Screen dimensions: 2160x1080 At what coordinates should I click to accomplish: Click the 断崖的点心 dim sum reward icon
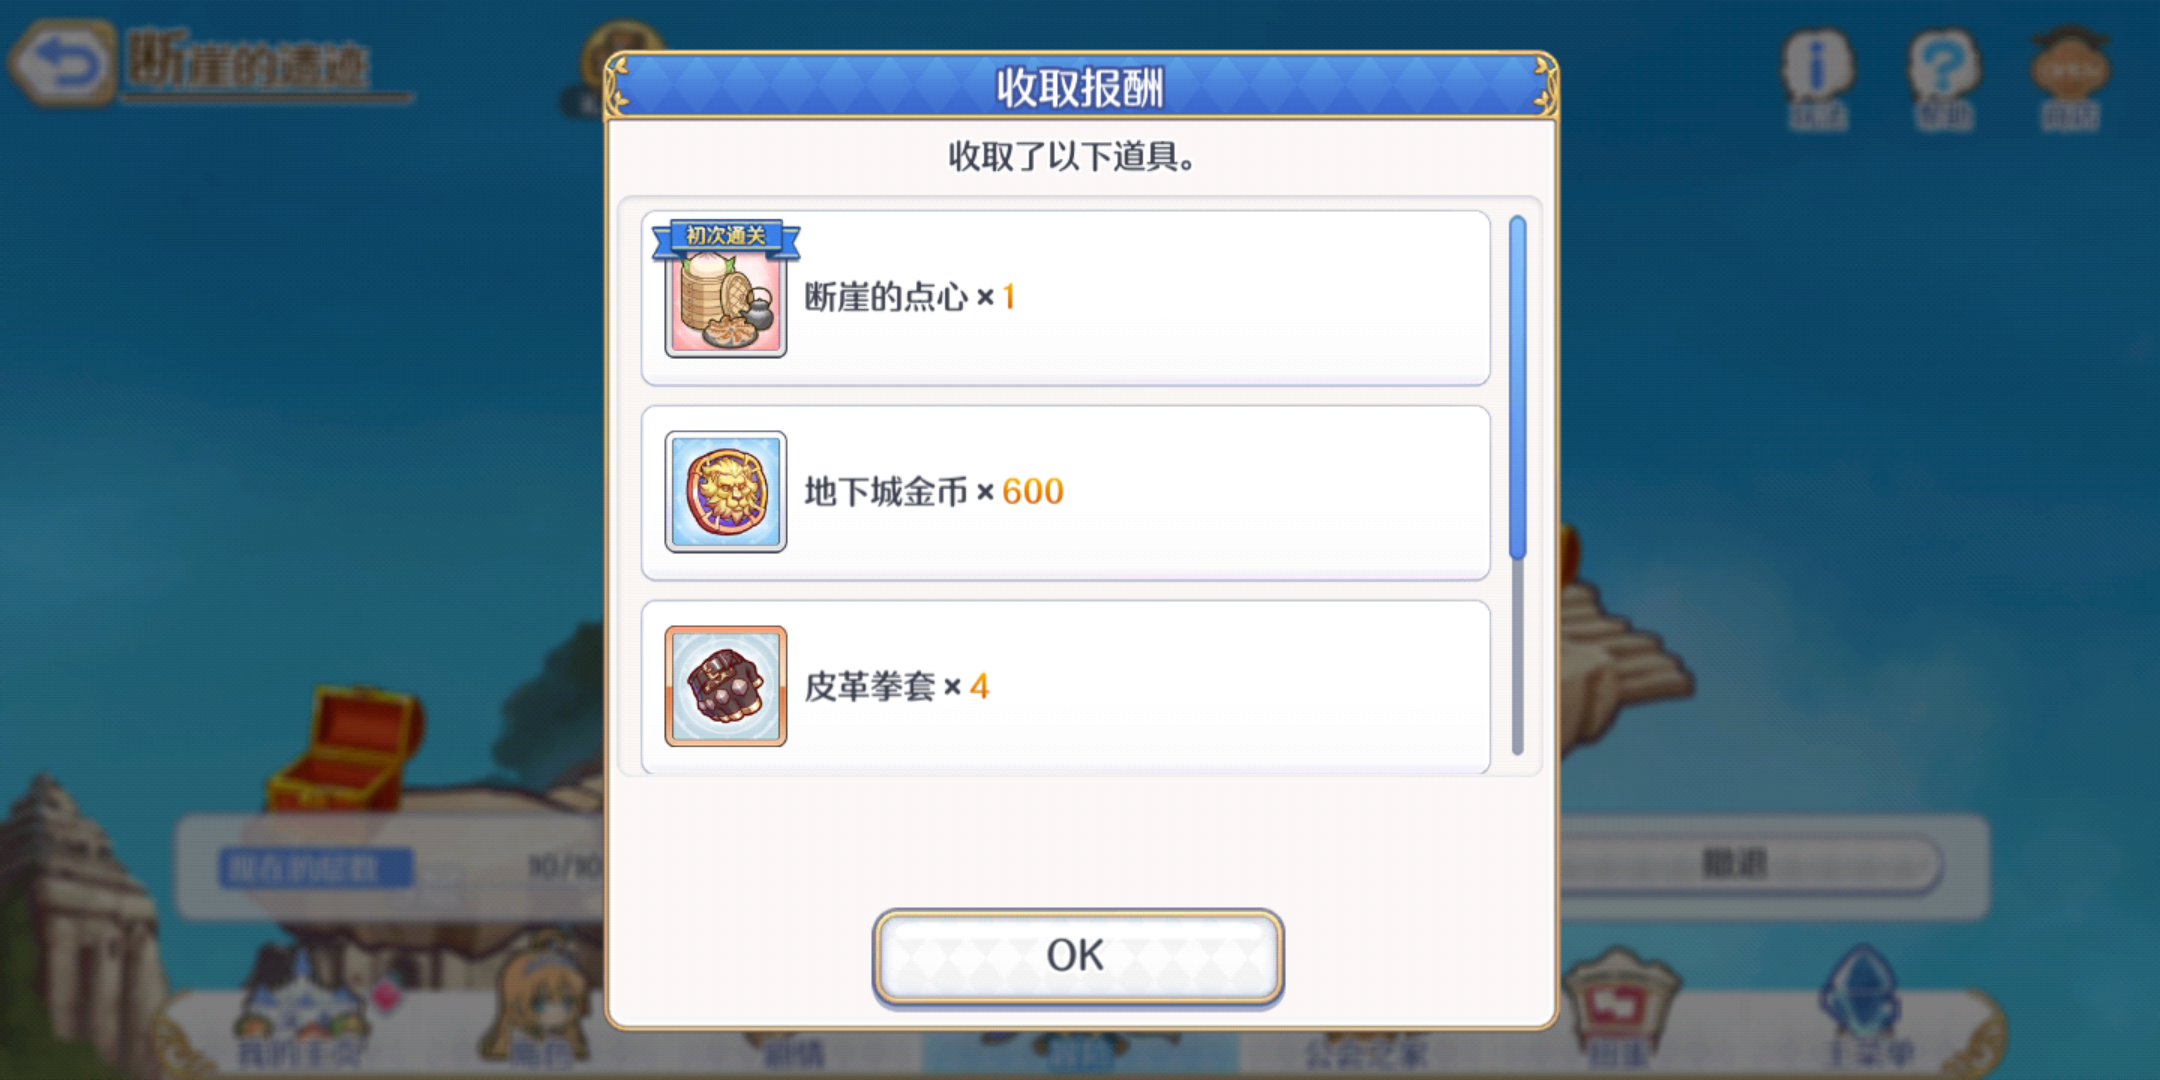pyautogui.click(x=726, y=300)
